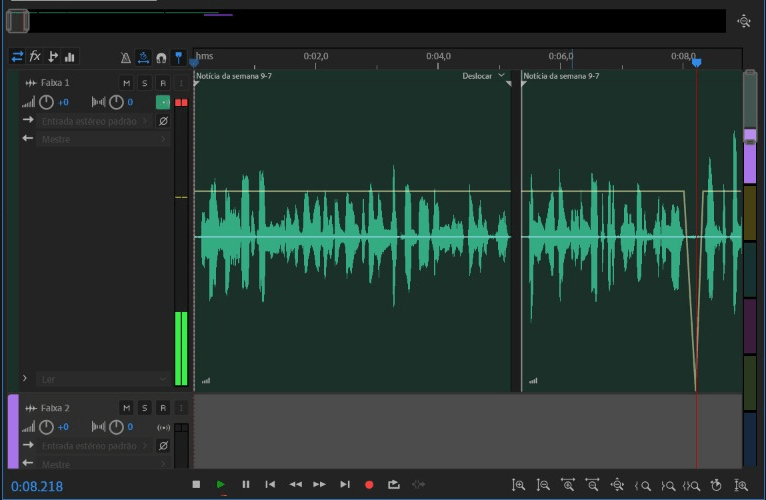The width and height of the screenshot is (766, 500).
Task: Pause playback
Action: tap(246, 484)
